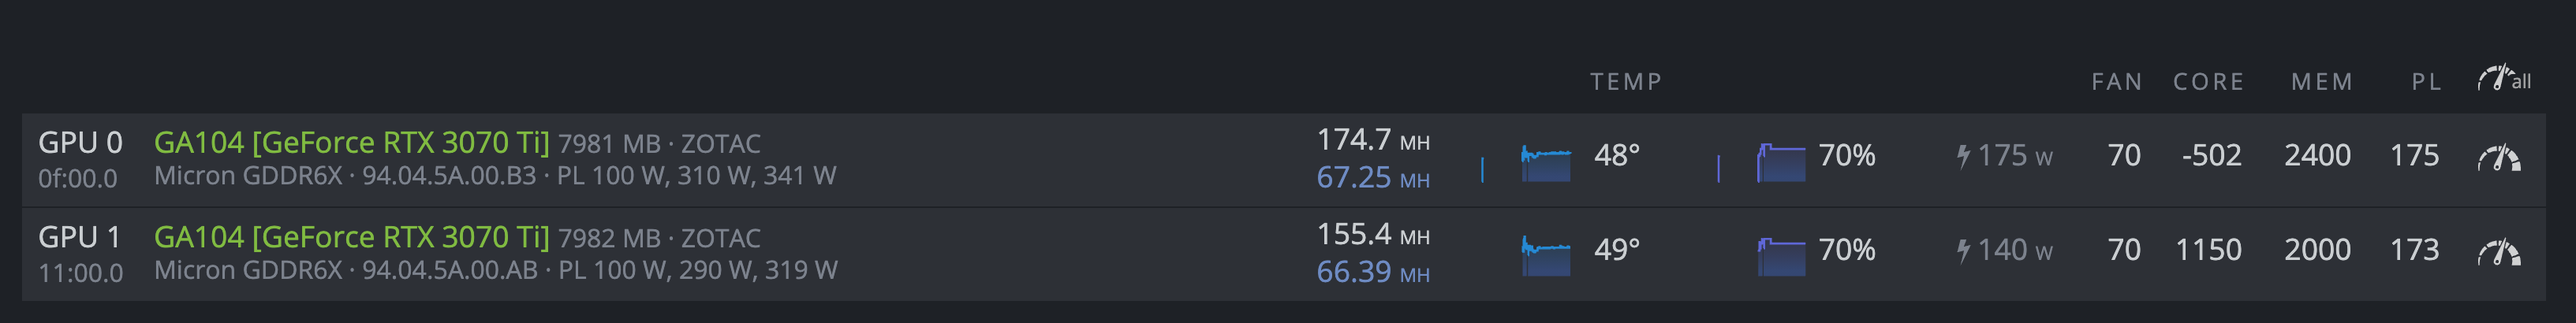Click GPU 0 hashrate 67.25 MH

1372,178
